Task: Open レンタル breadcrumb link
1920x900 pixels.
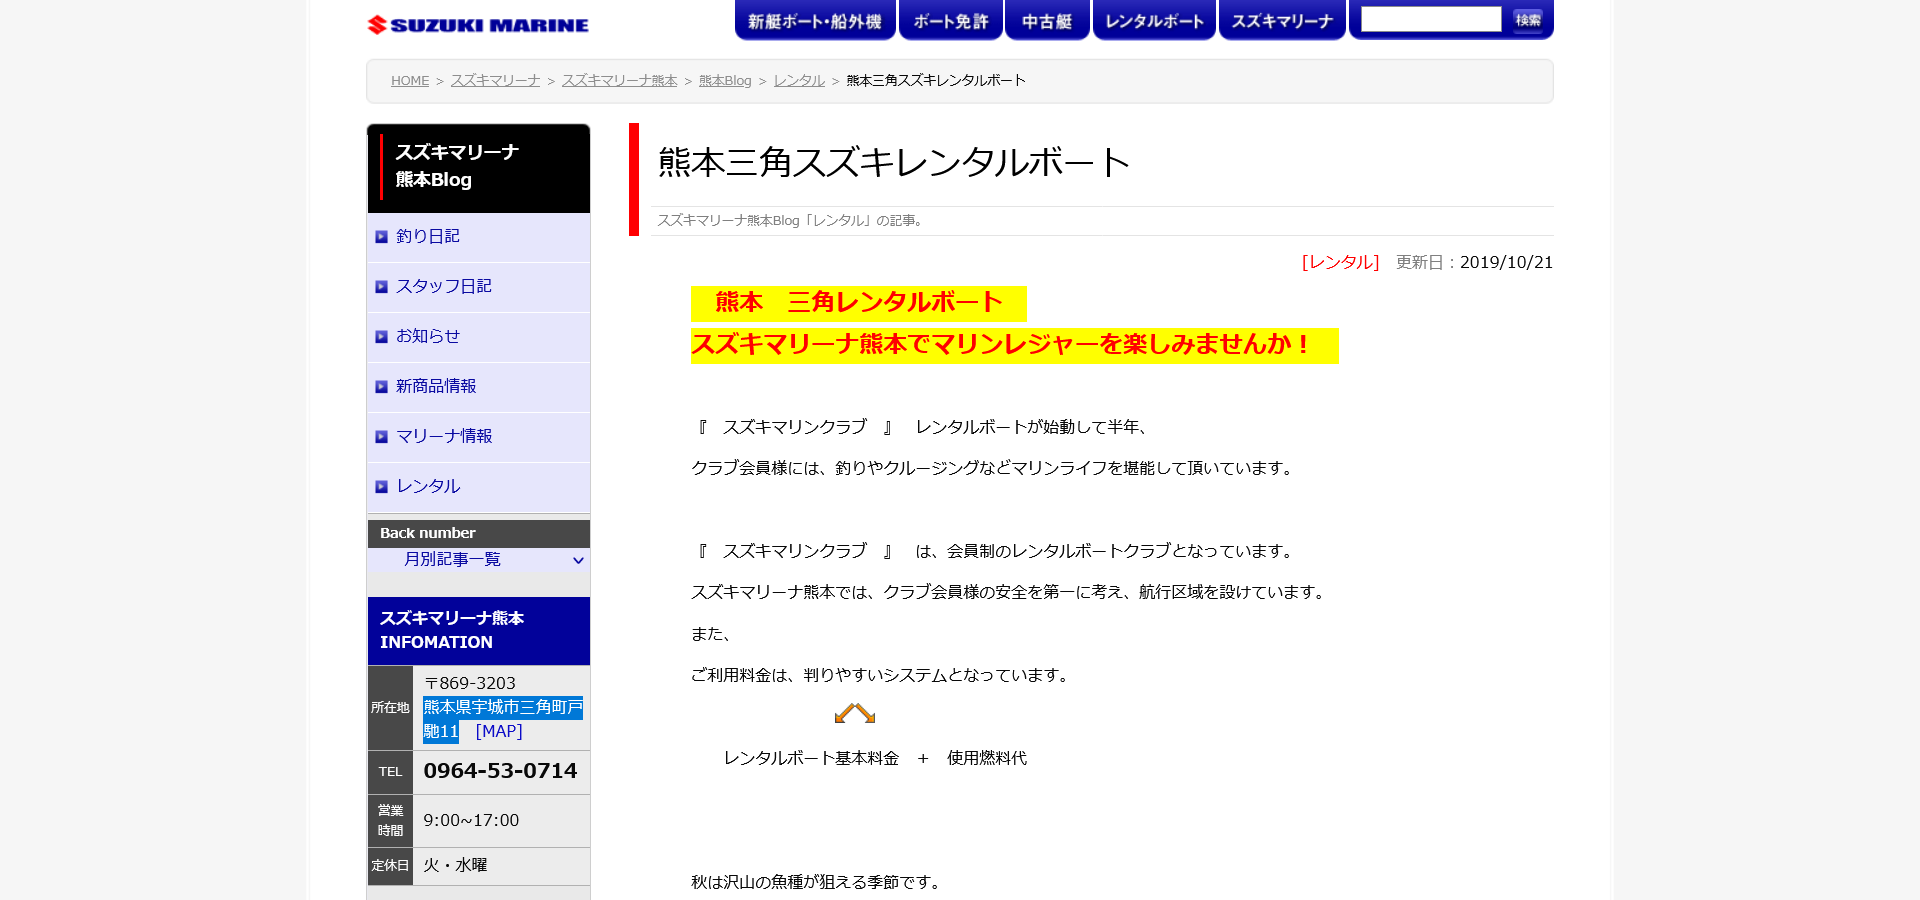Action: pos(799,81)
